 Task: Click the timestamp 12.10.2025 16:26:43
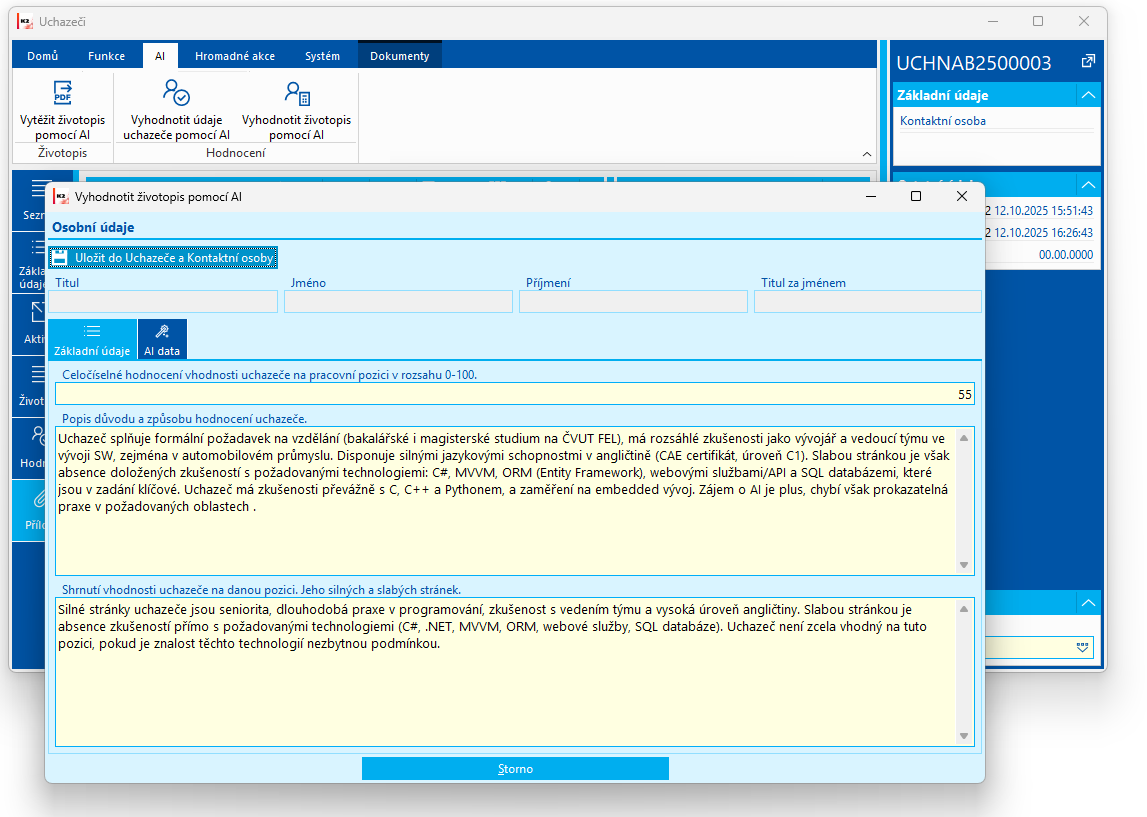(x=1043, y=233)
